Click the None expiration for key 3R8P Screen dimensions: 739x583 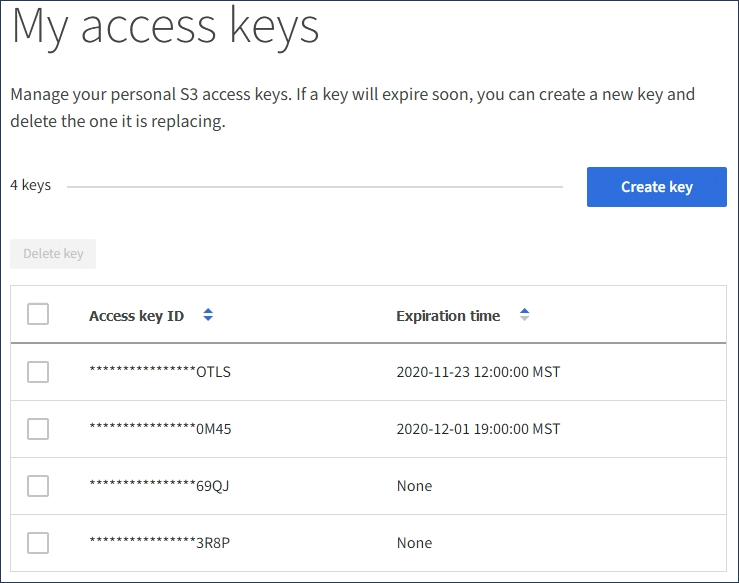tap(414, 543)
